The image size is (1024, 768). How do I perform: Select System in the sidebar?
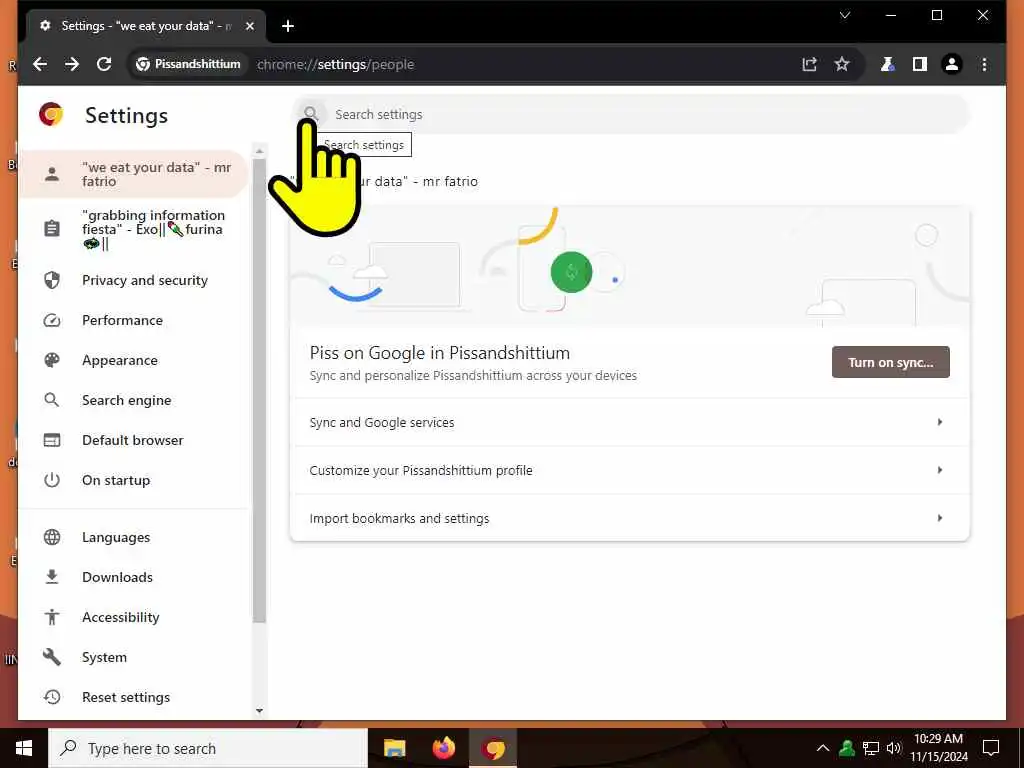pyautogui.click(x=134, y=657)
